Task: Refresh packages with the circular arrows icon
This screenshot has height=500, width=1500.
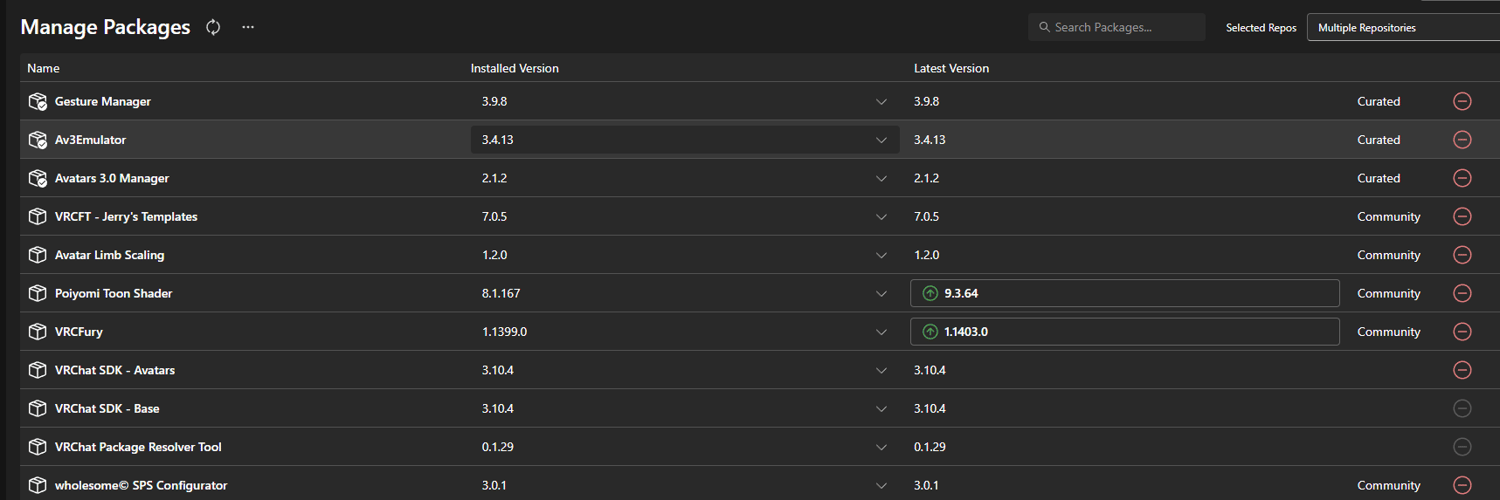Action: tap(213, 27)
